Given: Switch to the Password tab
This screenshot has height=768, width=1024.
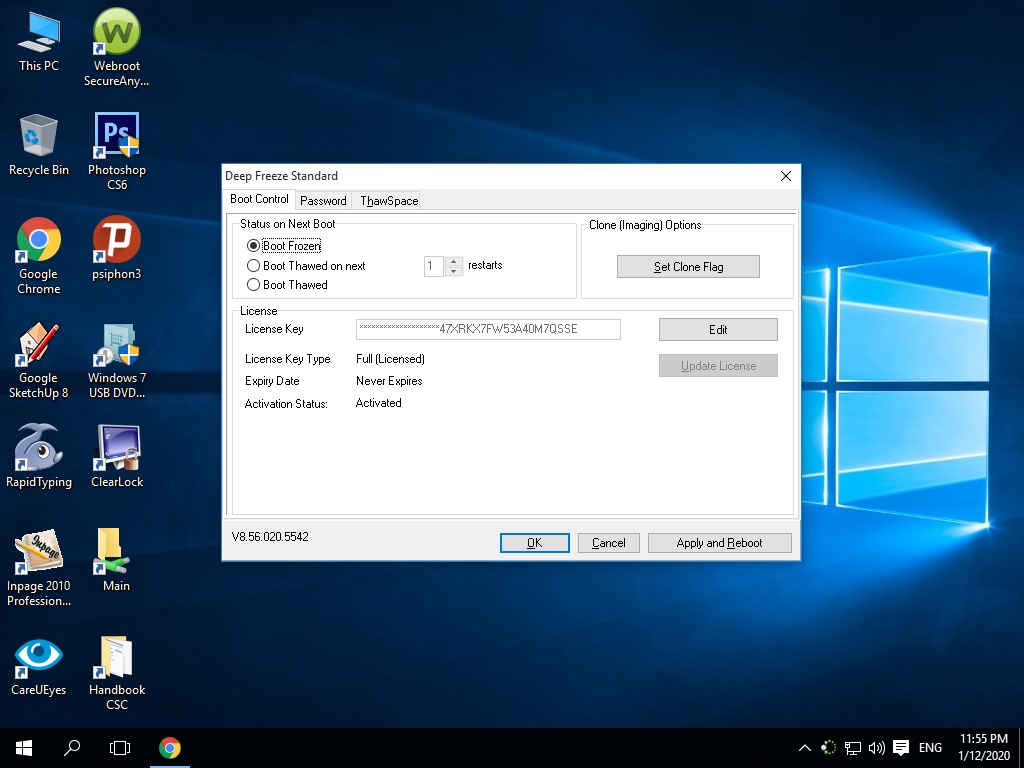Looking at the screenshot, I should coord(323,200).
